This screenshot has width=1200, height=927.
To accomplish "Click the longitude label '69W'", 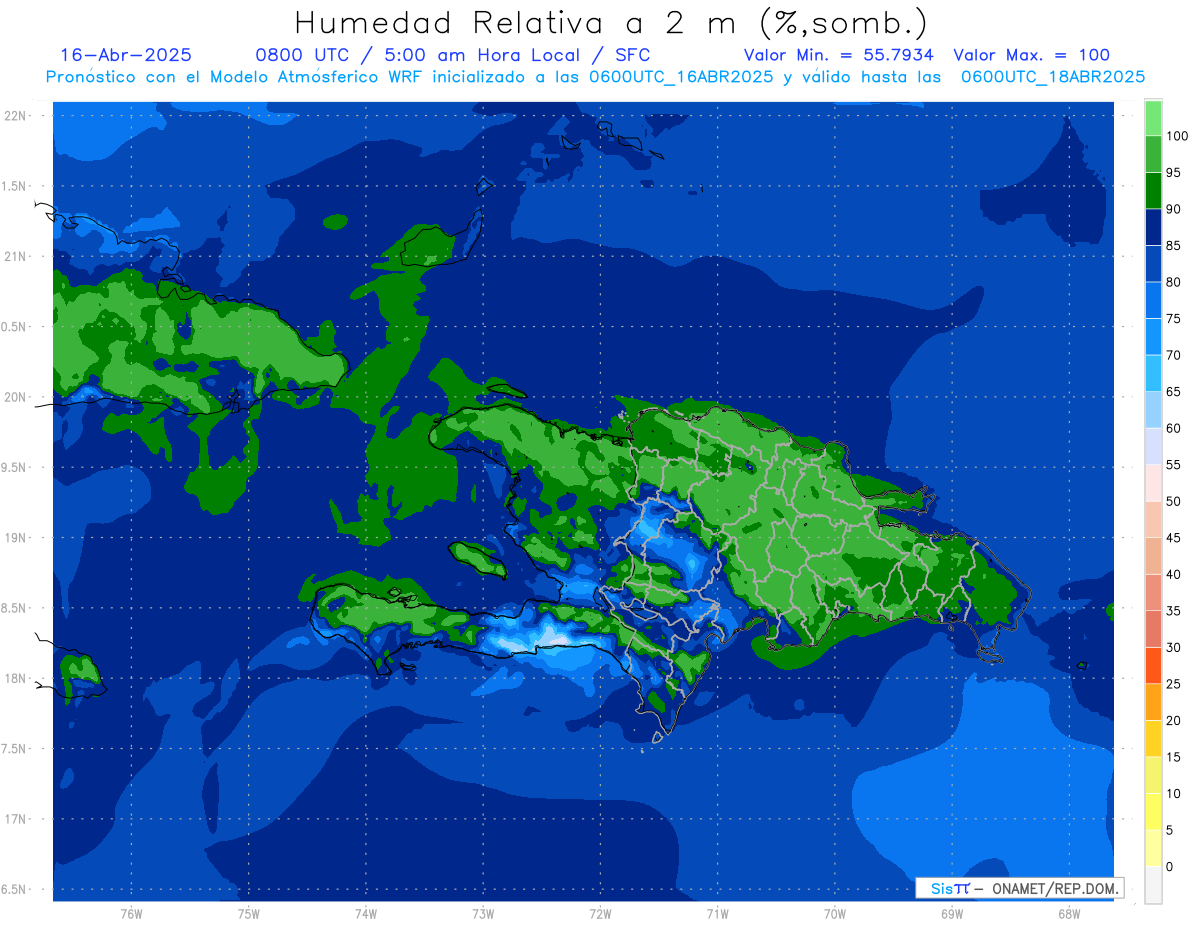I will click(952, 914).
